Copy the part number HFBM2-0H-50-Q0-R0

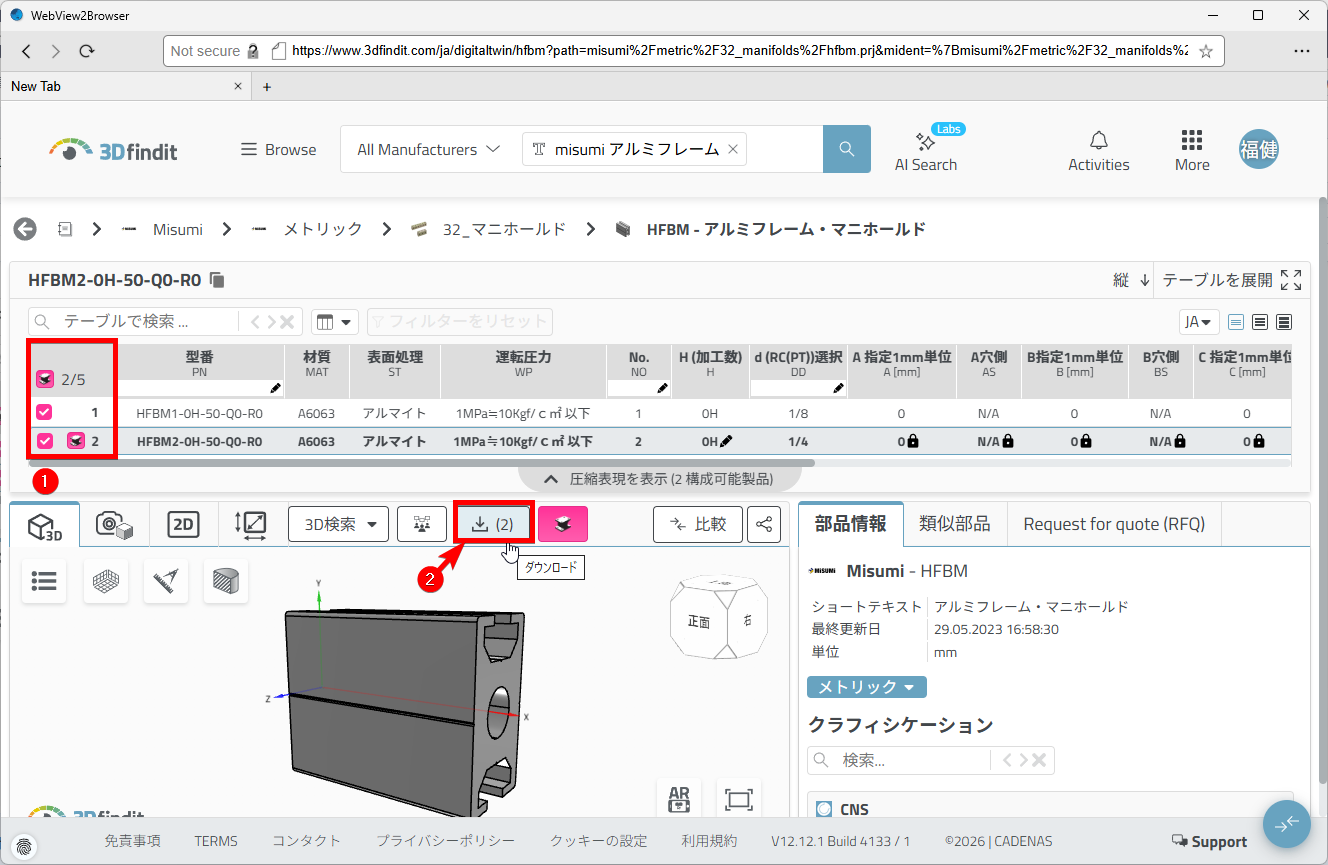pos(218,280)
